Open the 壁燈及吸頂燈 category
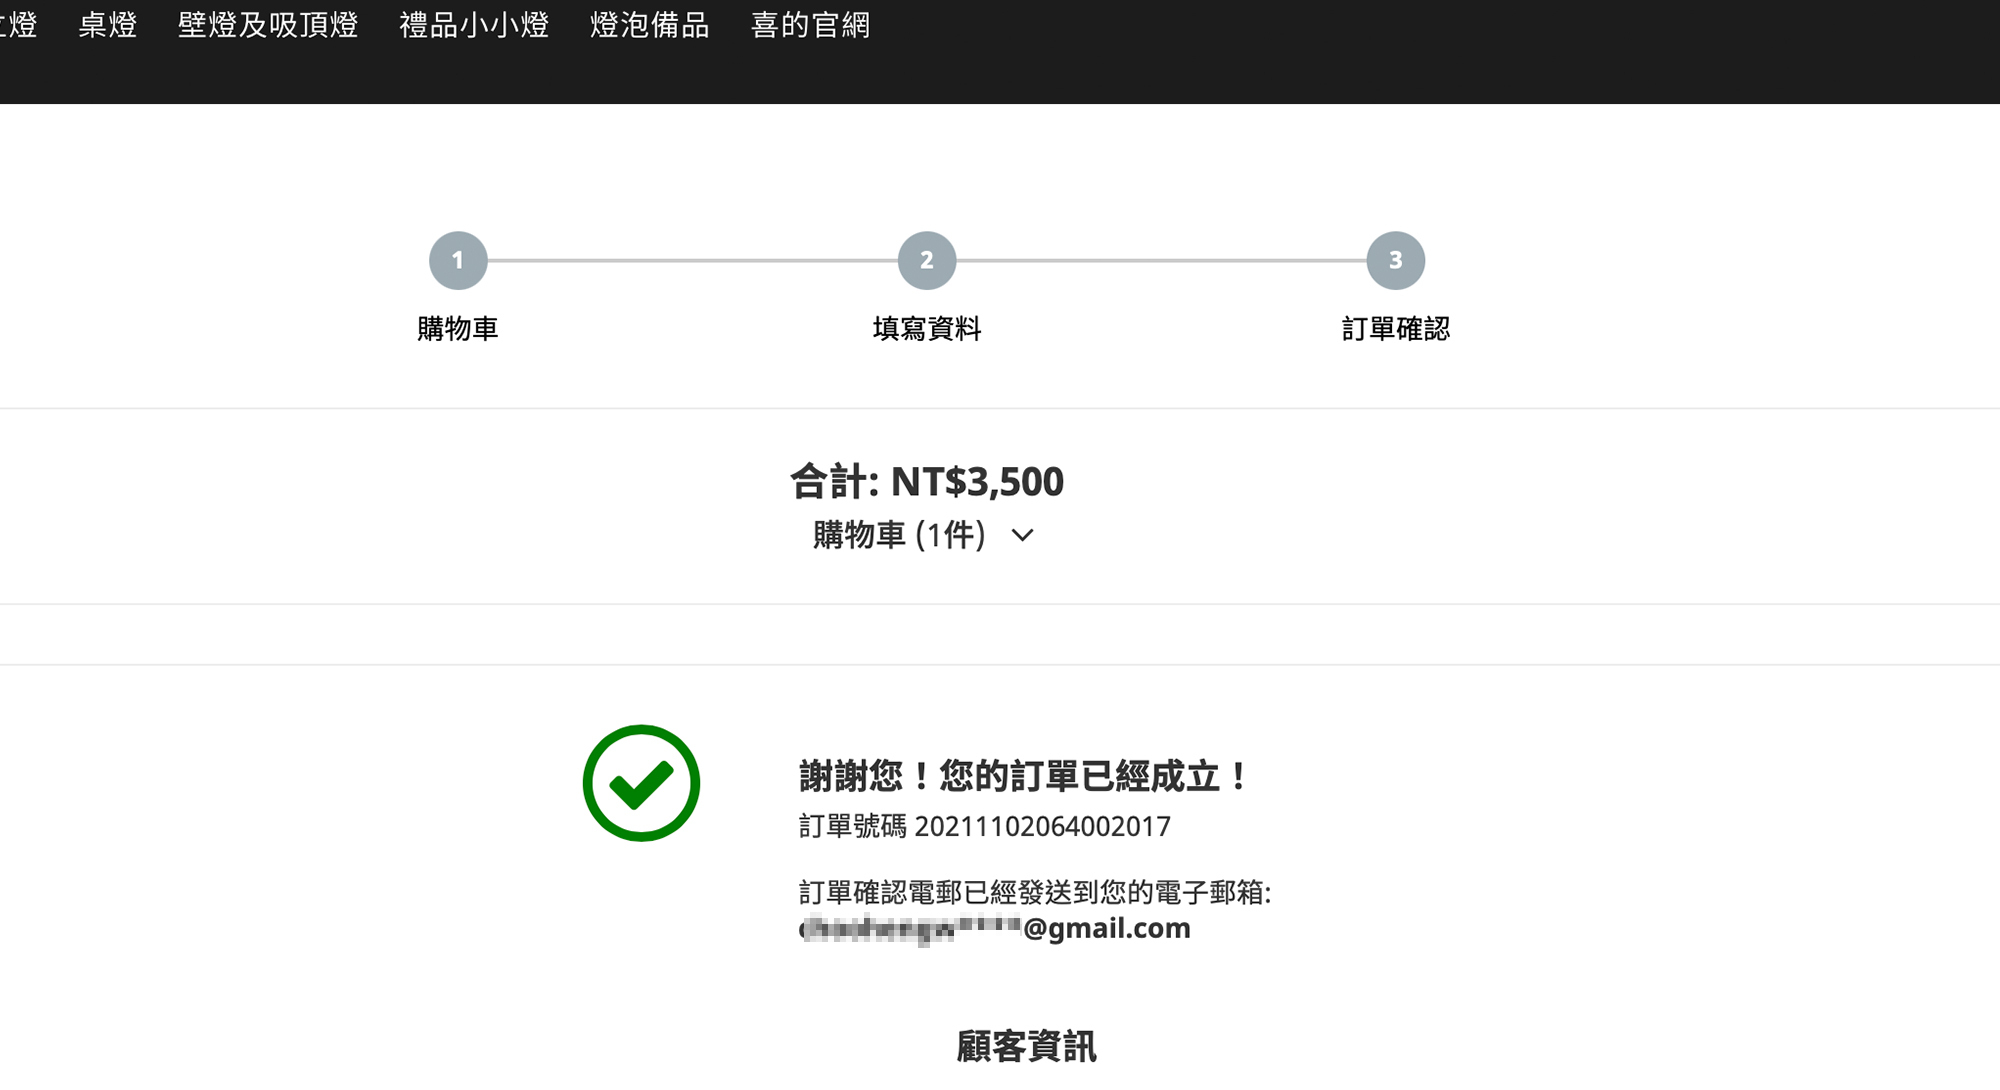2000x1090 pixels. [267, 25]
